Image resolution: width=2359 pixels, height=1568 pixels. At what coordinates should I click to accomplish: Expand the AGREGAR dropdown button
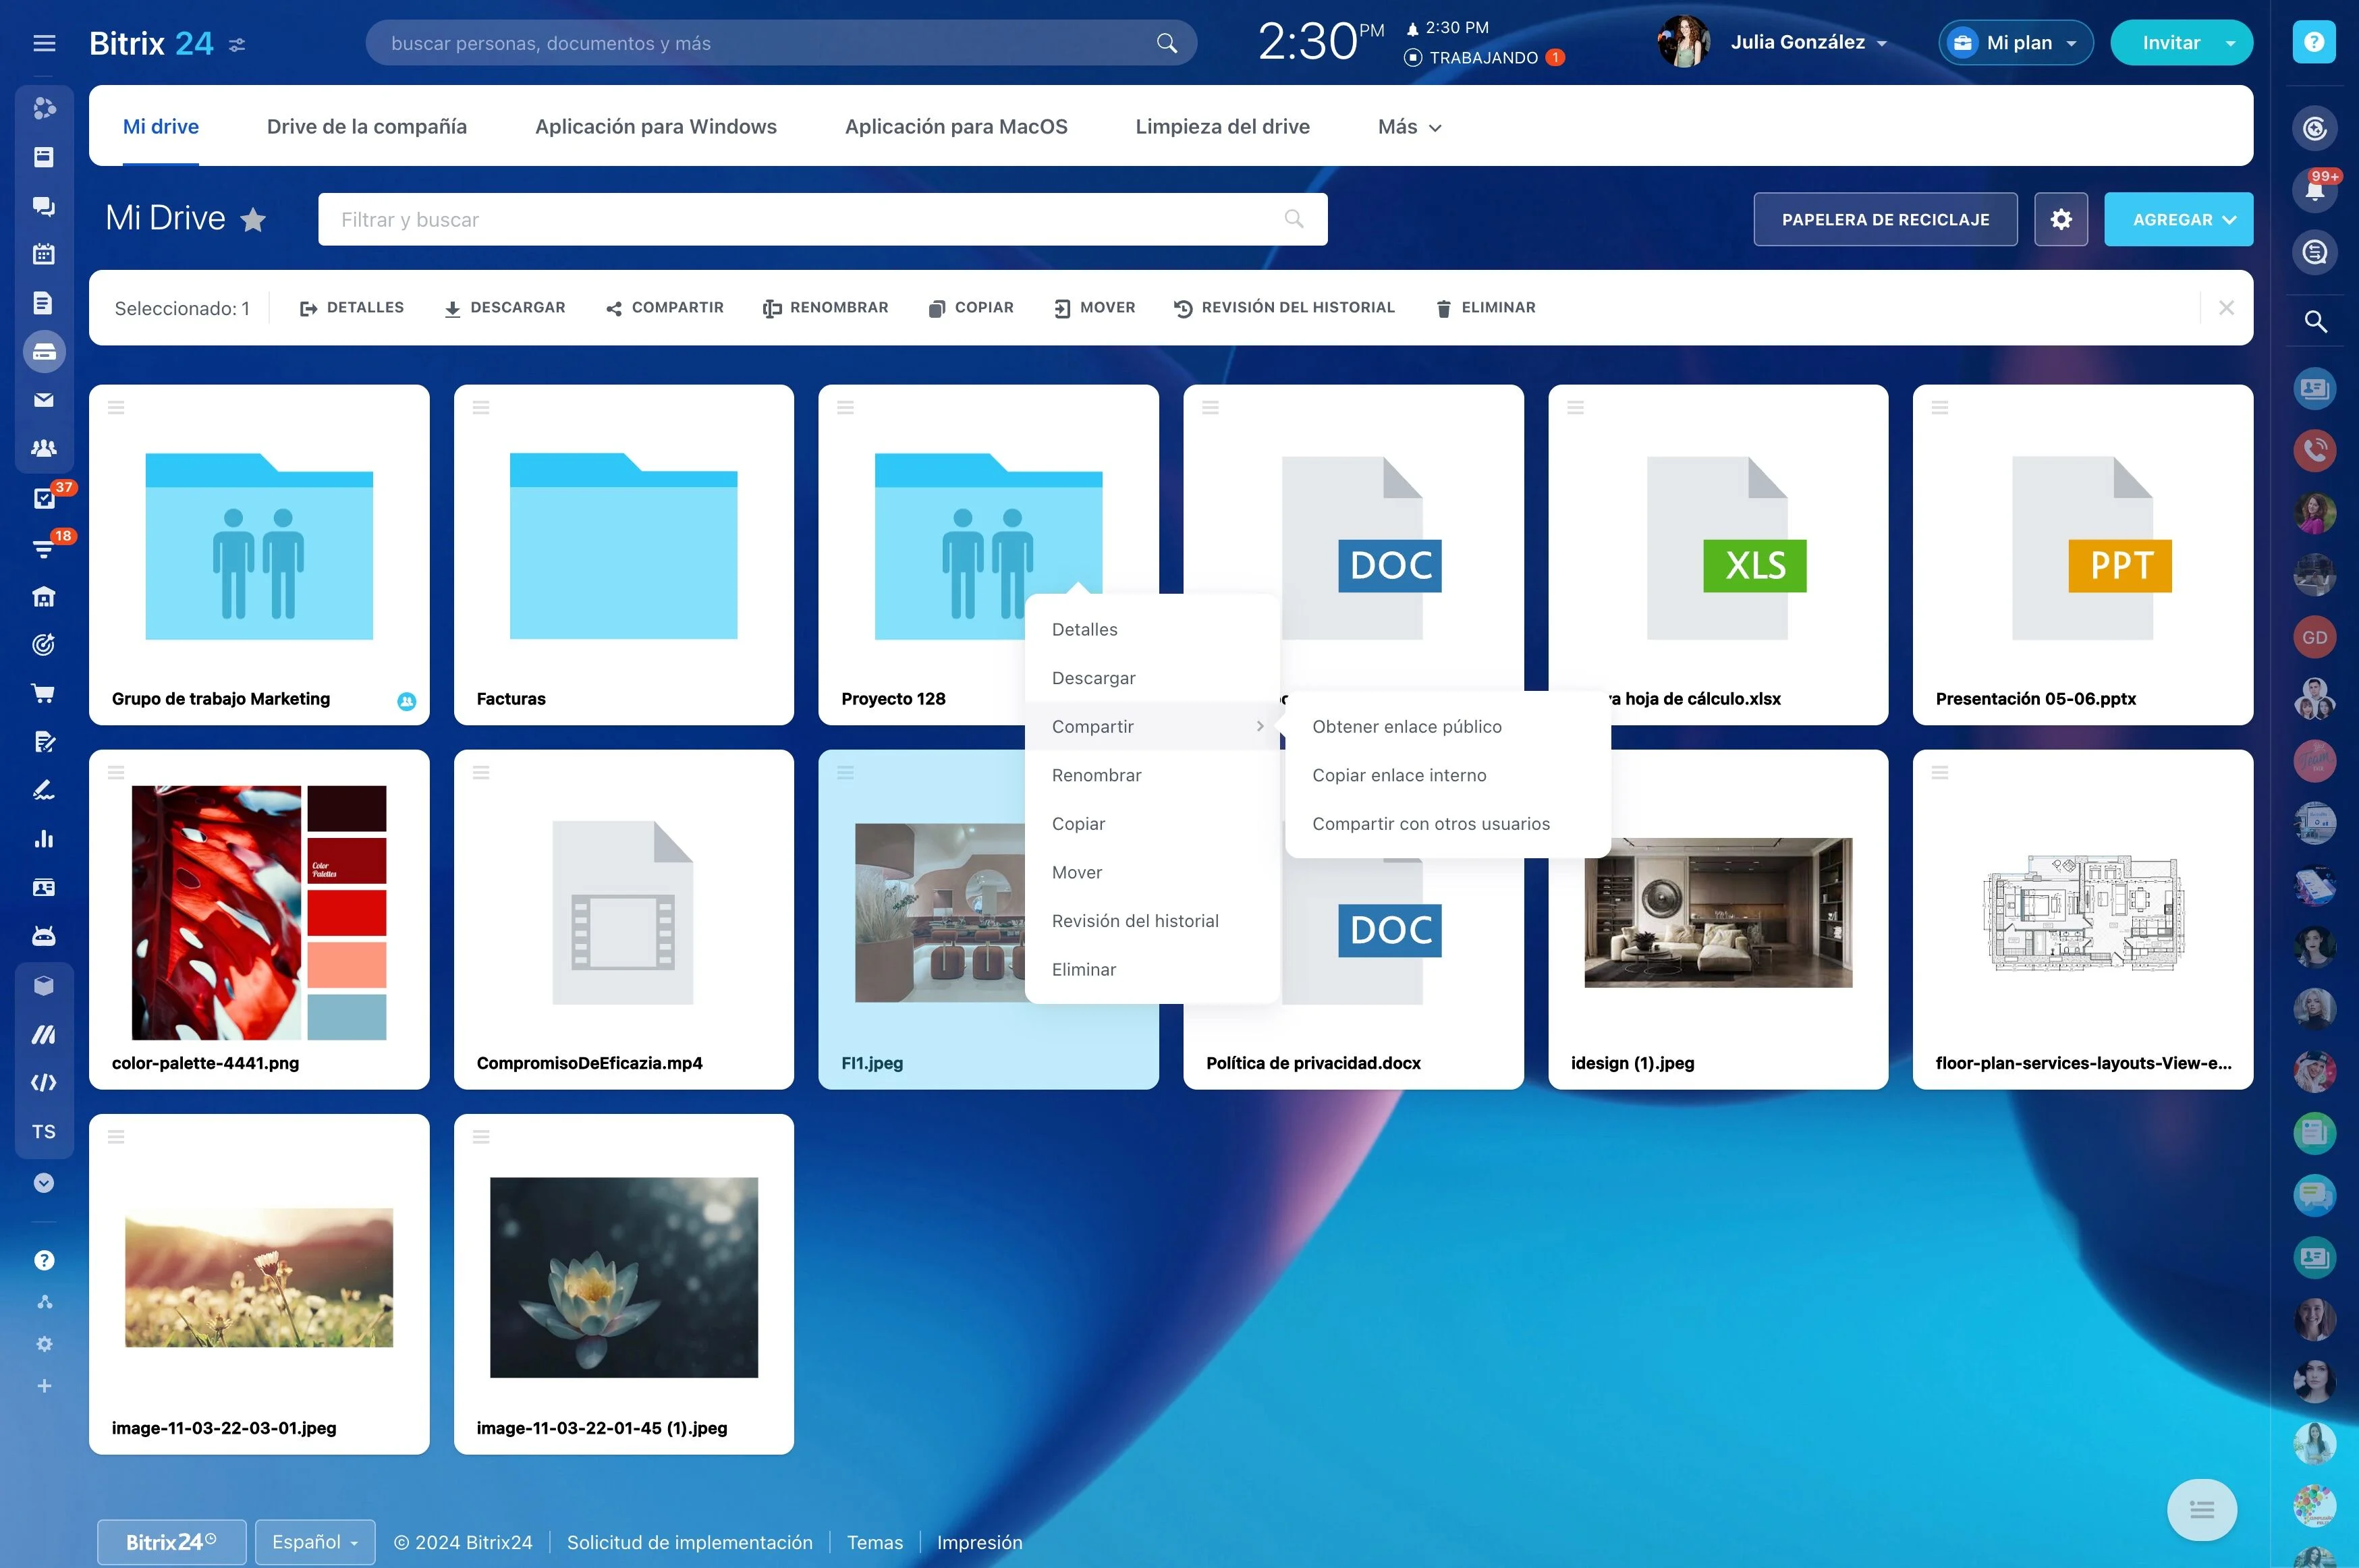pos(2178,219)
